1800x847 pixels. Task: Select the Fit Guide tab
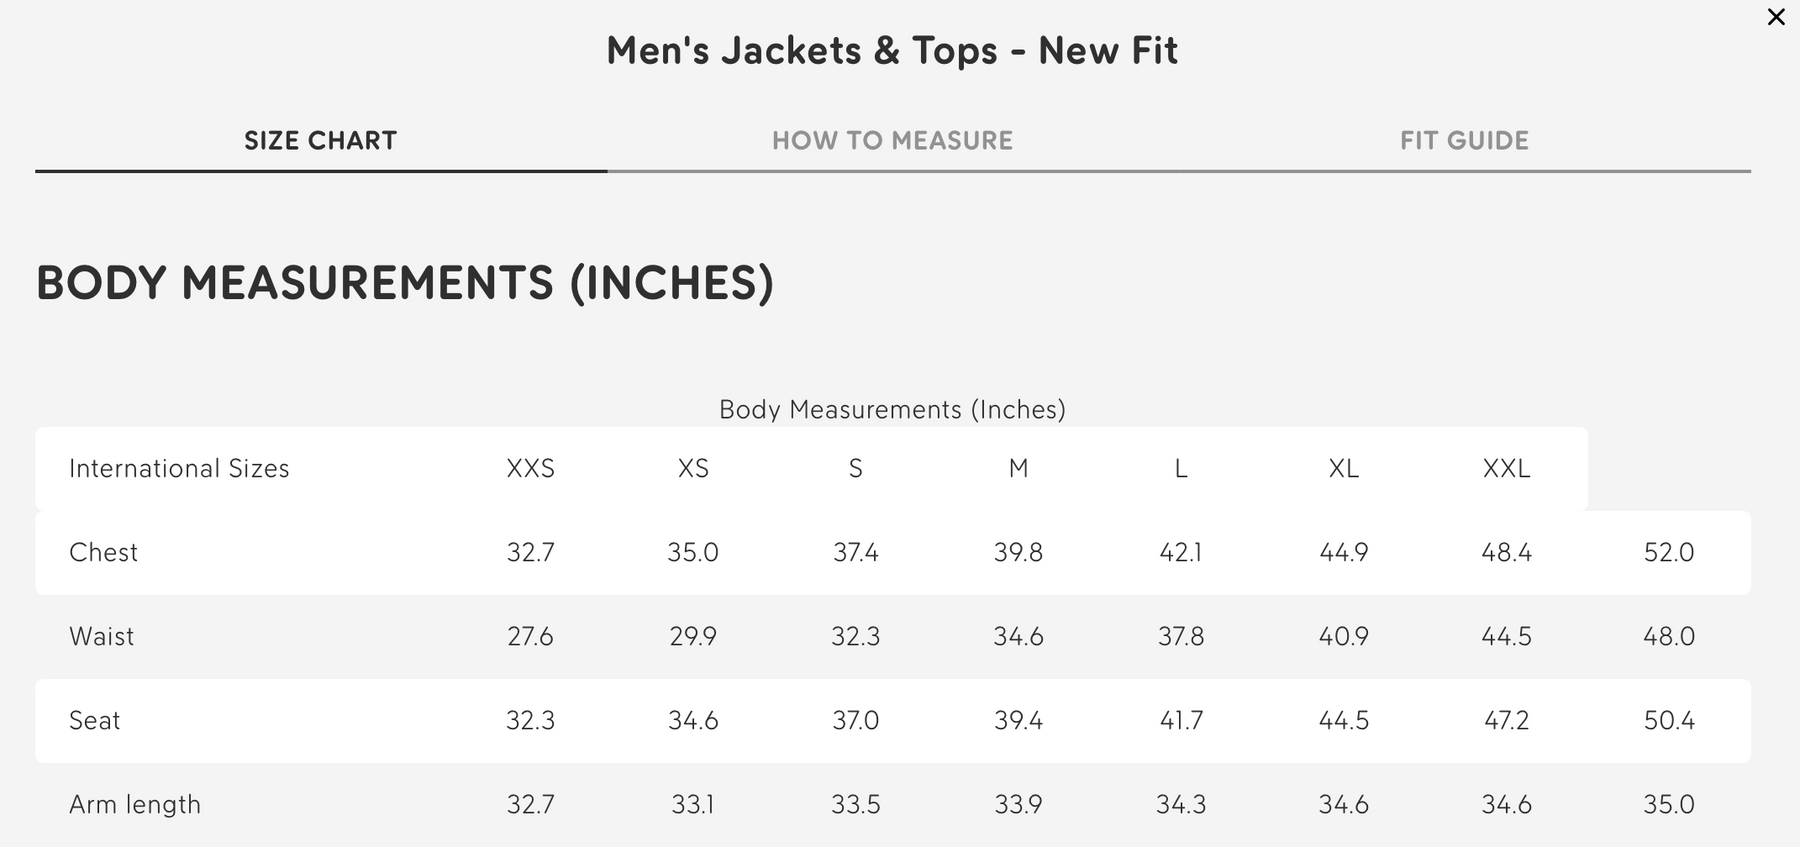(1464, 141)
